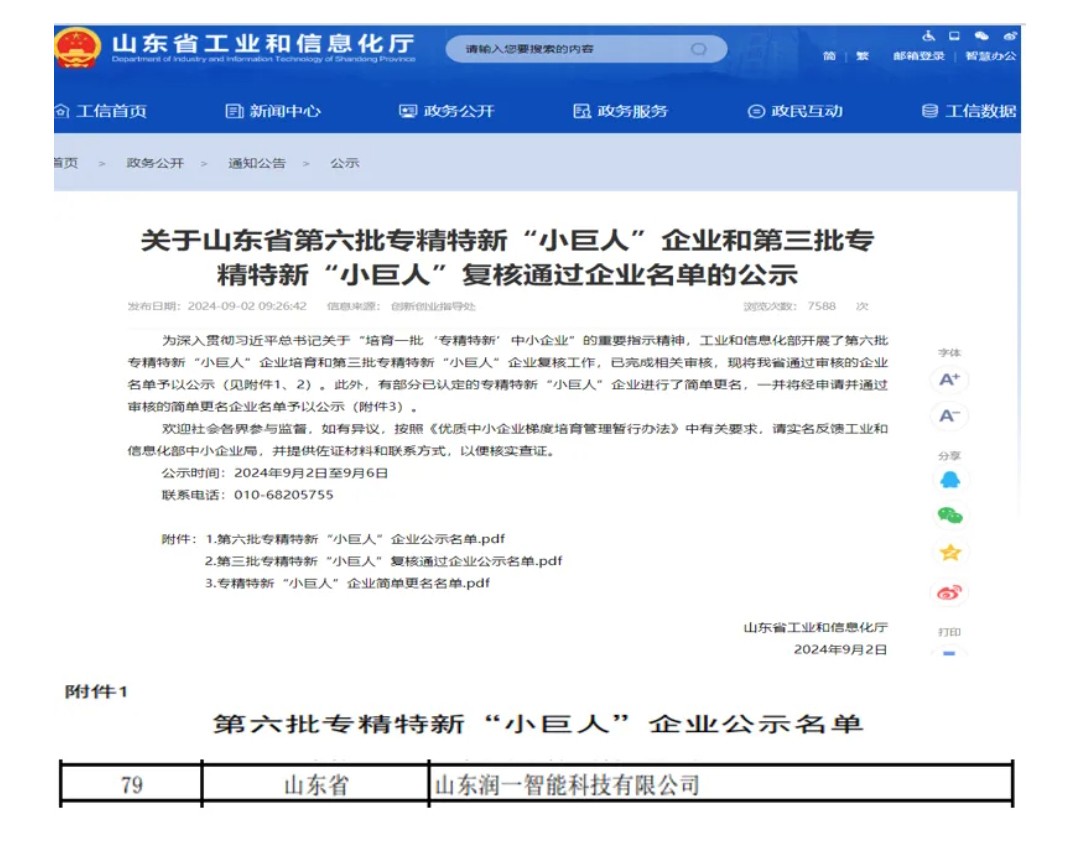Focus the search box 请输入您要搜索的内容
This screenshot has width=1080, height=864.
click(x=586, y=49)
